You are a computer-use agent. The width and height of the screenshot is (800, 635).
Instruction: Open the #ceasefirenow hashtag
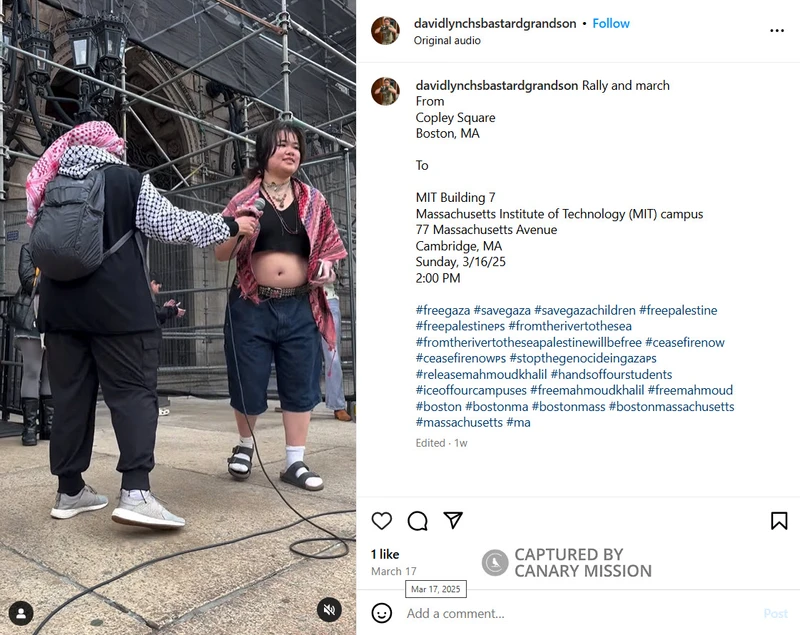point(684,342)
